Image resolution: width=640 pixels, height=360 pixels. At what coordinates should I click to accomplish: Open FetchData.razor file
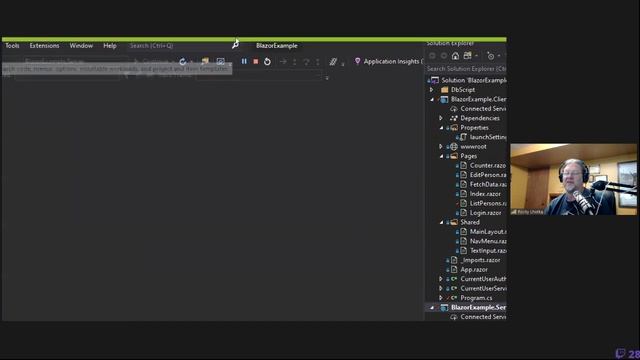pos(488,184)
